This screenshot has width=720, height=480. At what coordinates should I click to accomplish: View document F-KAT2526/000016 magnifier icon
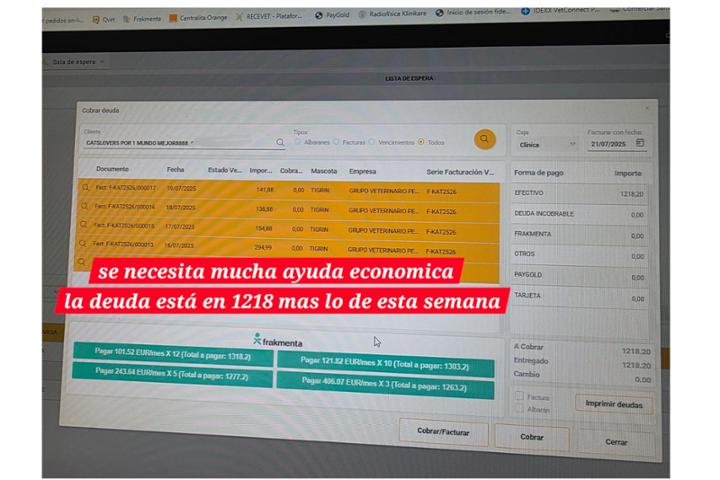pyautogui.click(x=84, y=206)
